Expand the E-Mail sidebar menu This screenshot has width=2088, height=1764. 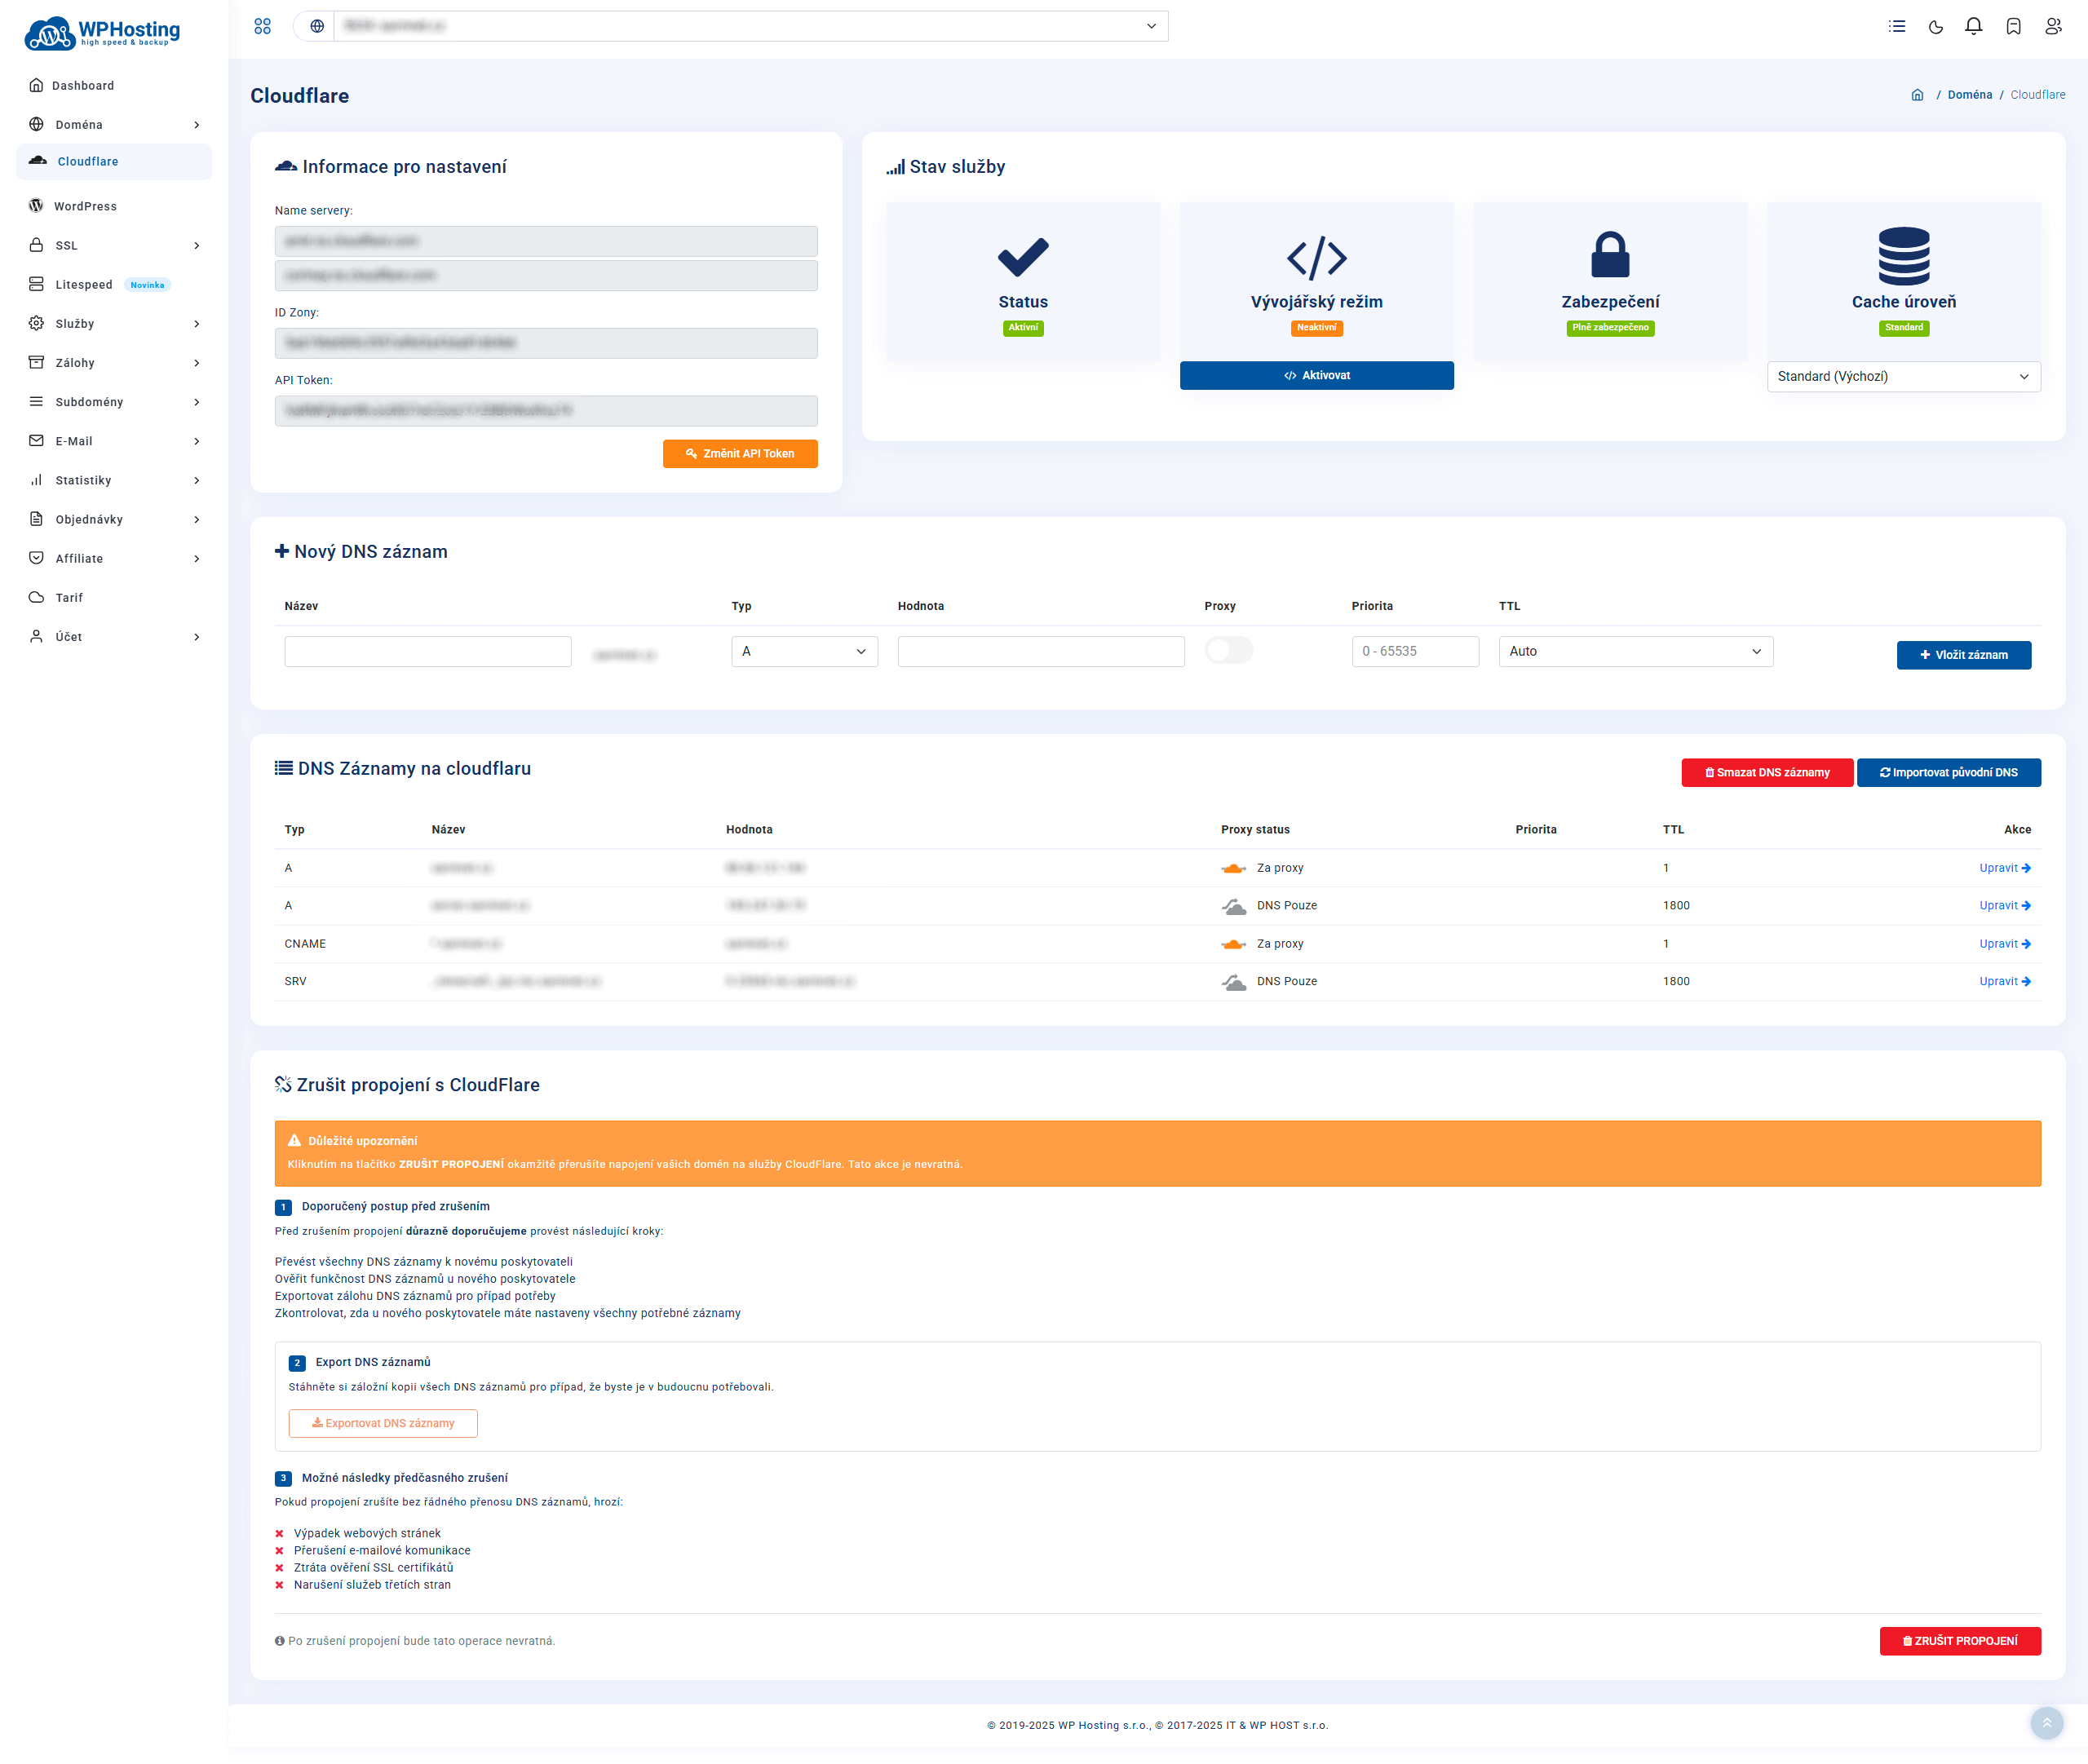[114, 441]
